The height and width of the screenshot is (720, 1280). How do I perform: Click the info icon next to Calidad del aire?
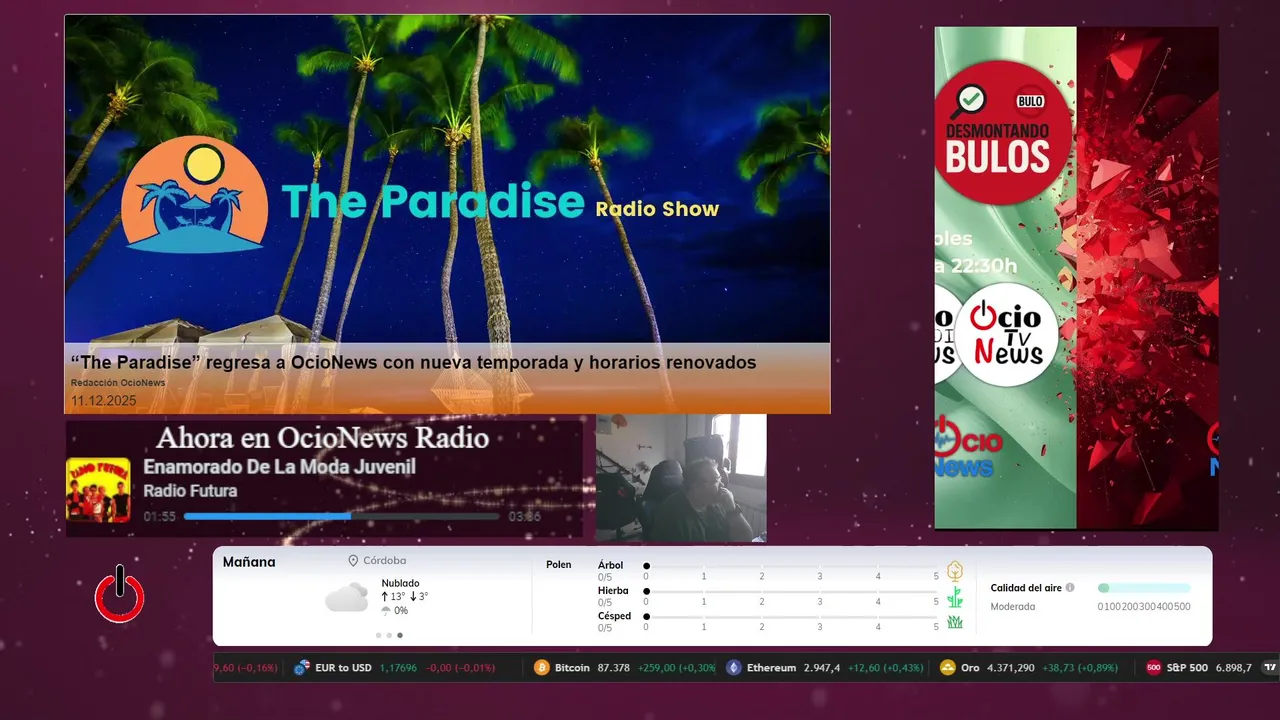(1070, 588)
